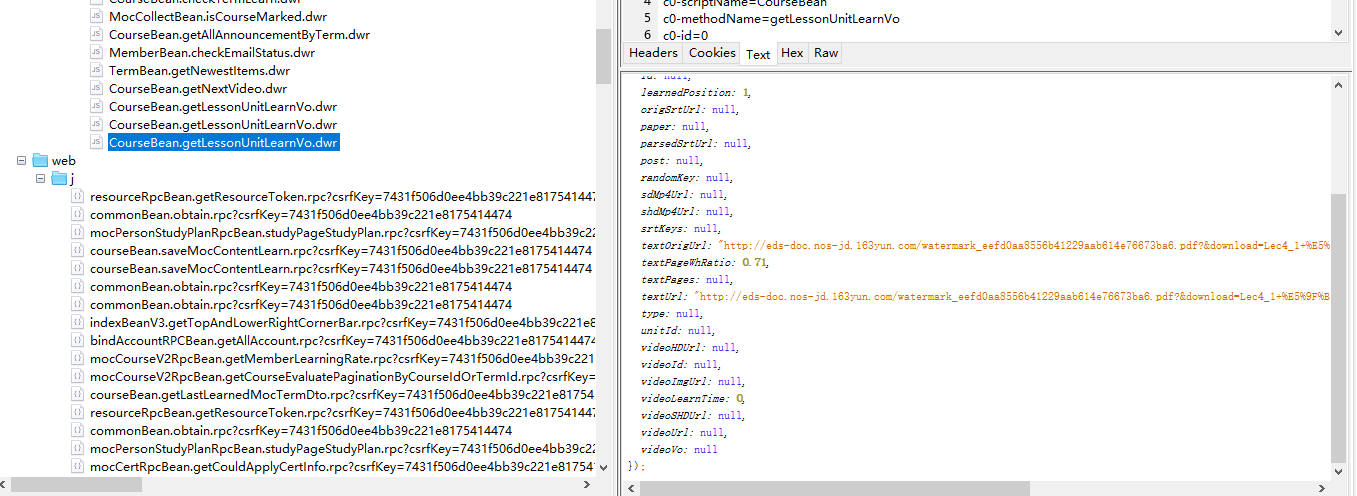Collapse the web folder node

(x=21, y=160)
